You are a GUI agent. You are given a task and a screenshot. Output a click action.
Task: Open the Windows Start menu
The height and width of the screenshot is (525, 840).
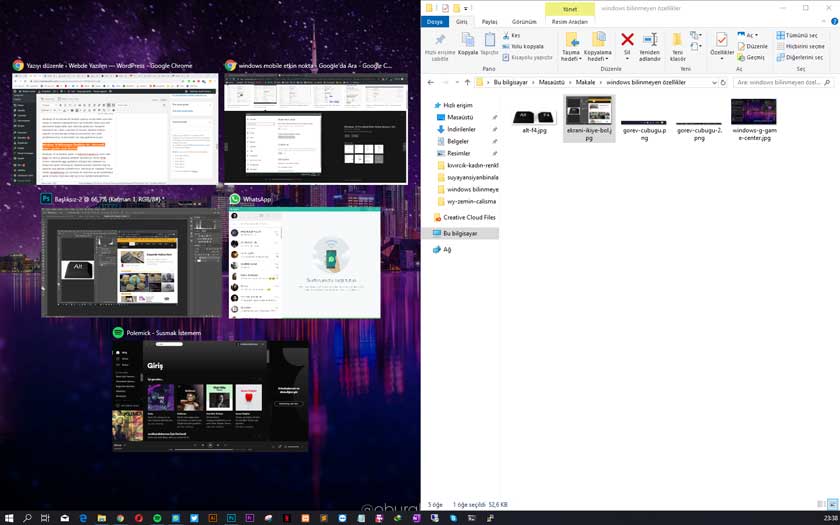[x=9, y=518]
